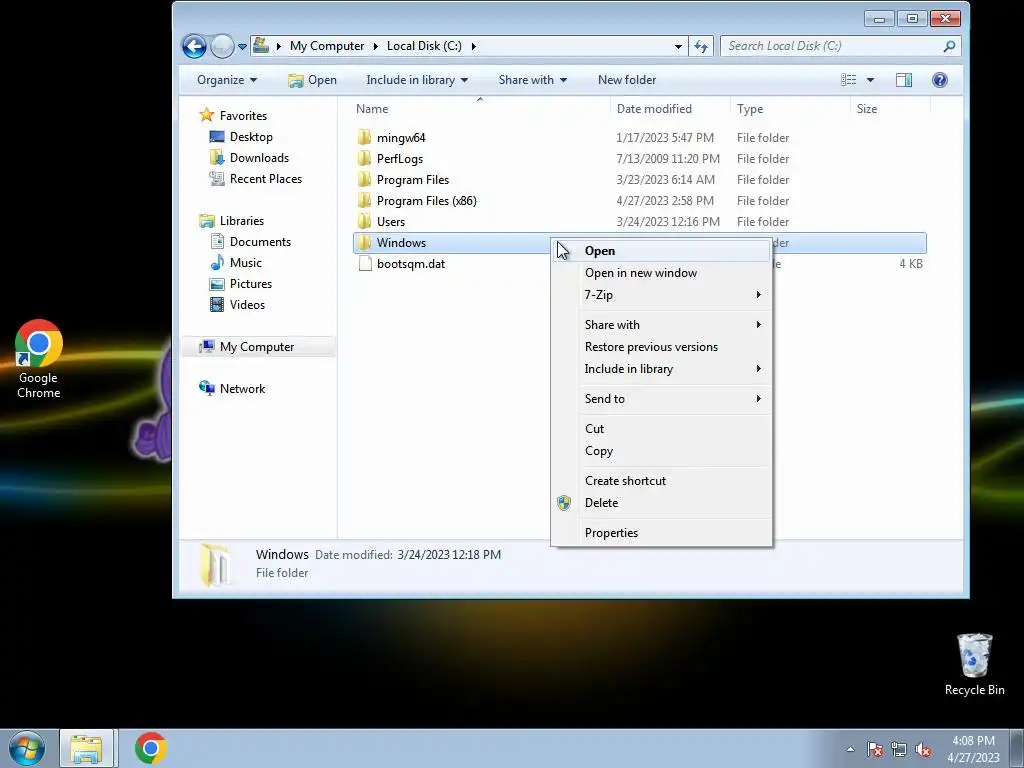Select the mingw64 folder icon

point(364,137)
